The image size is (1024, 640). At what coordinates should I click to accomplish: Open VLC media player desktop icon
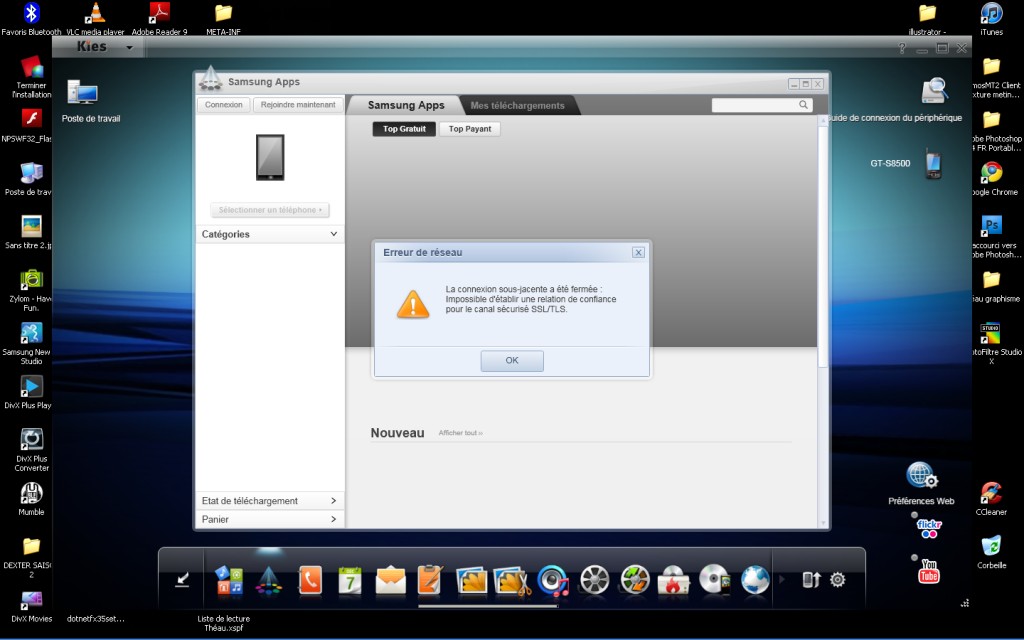(x=95, y=13)
